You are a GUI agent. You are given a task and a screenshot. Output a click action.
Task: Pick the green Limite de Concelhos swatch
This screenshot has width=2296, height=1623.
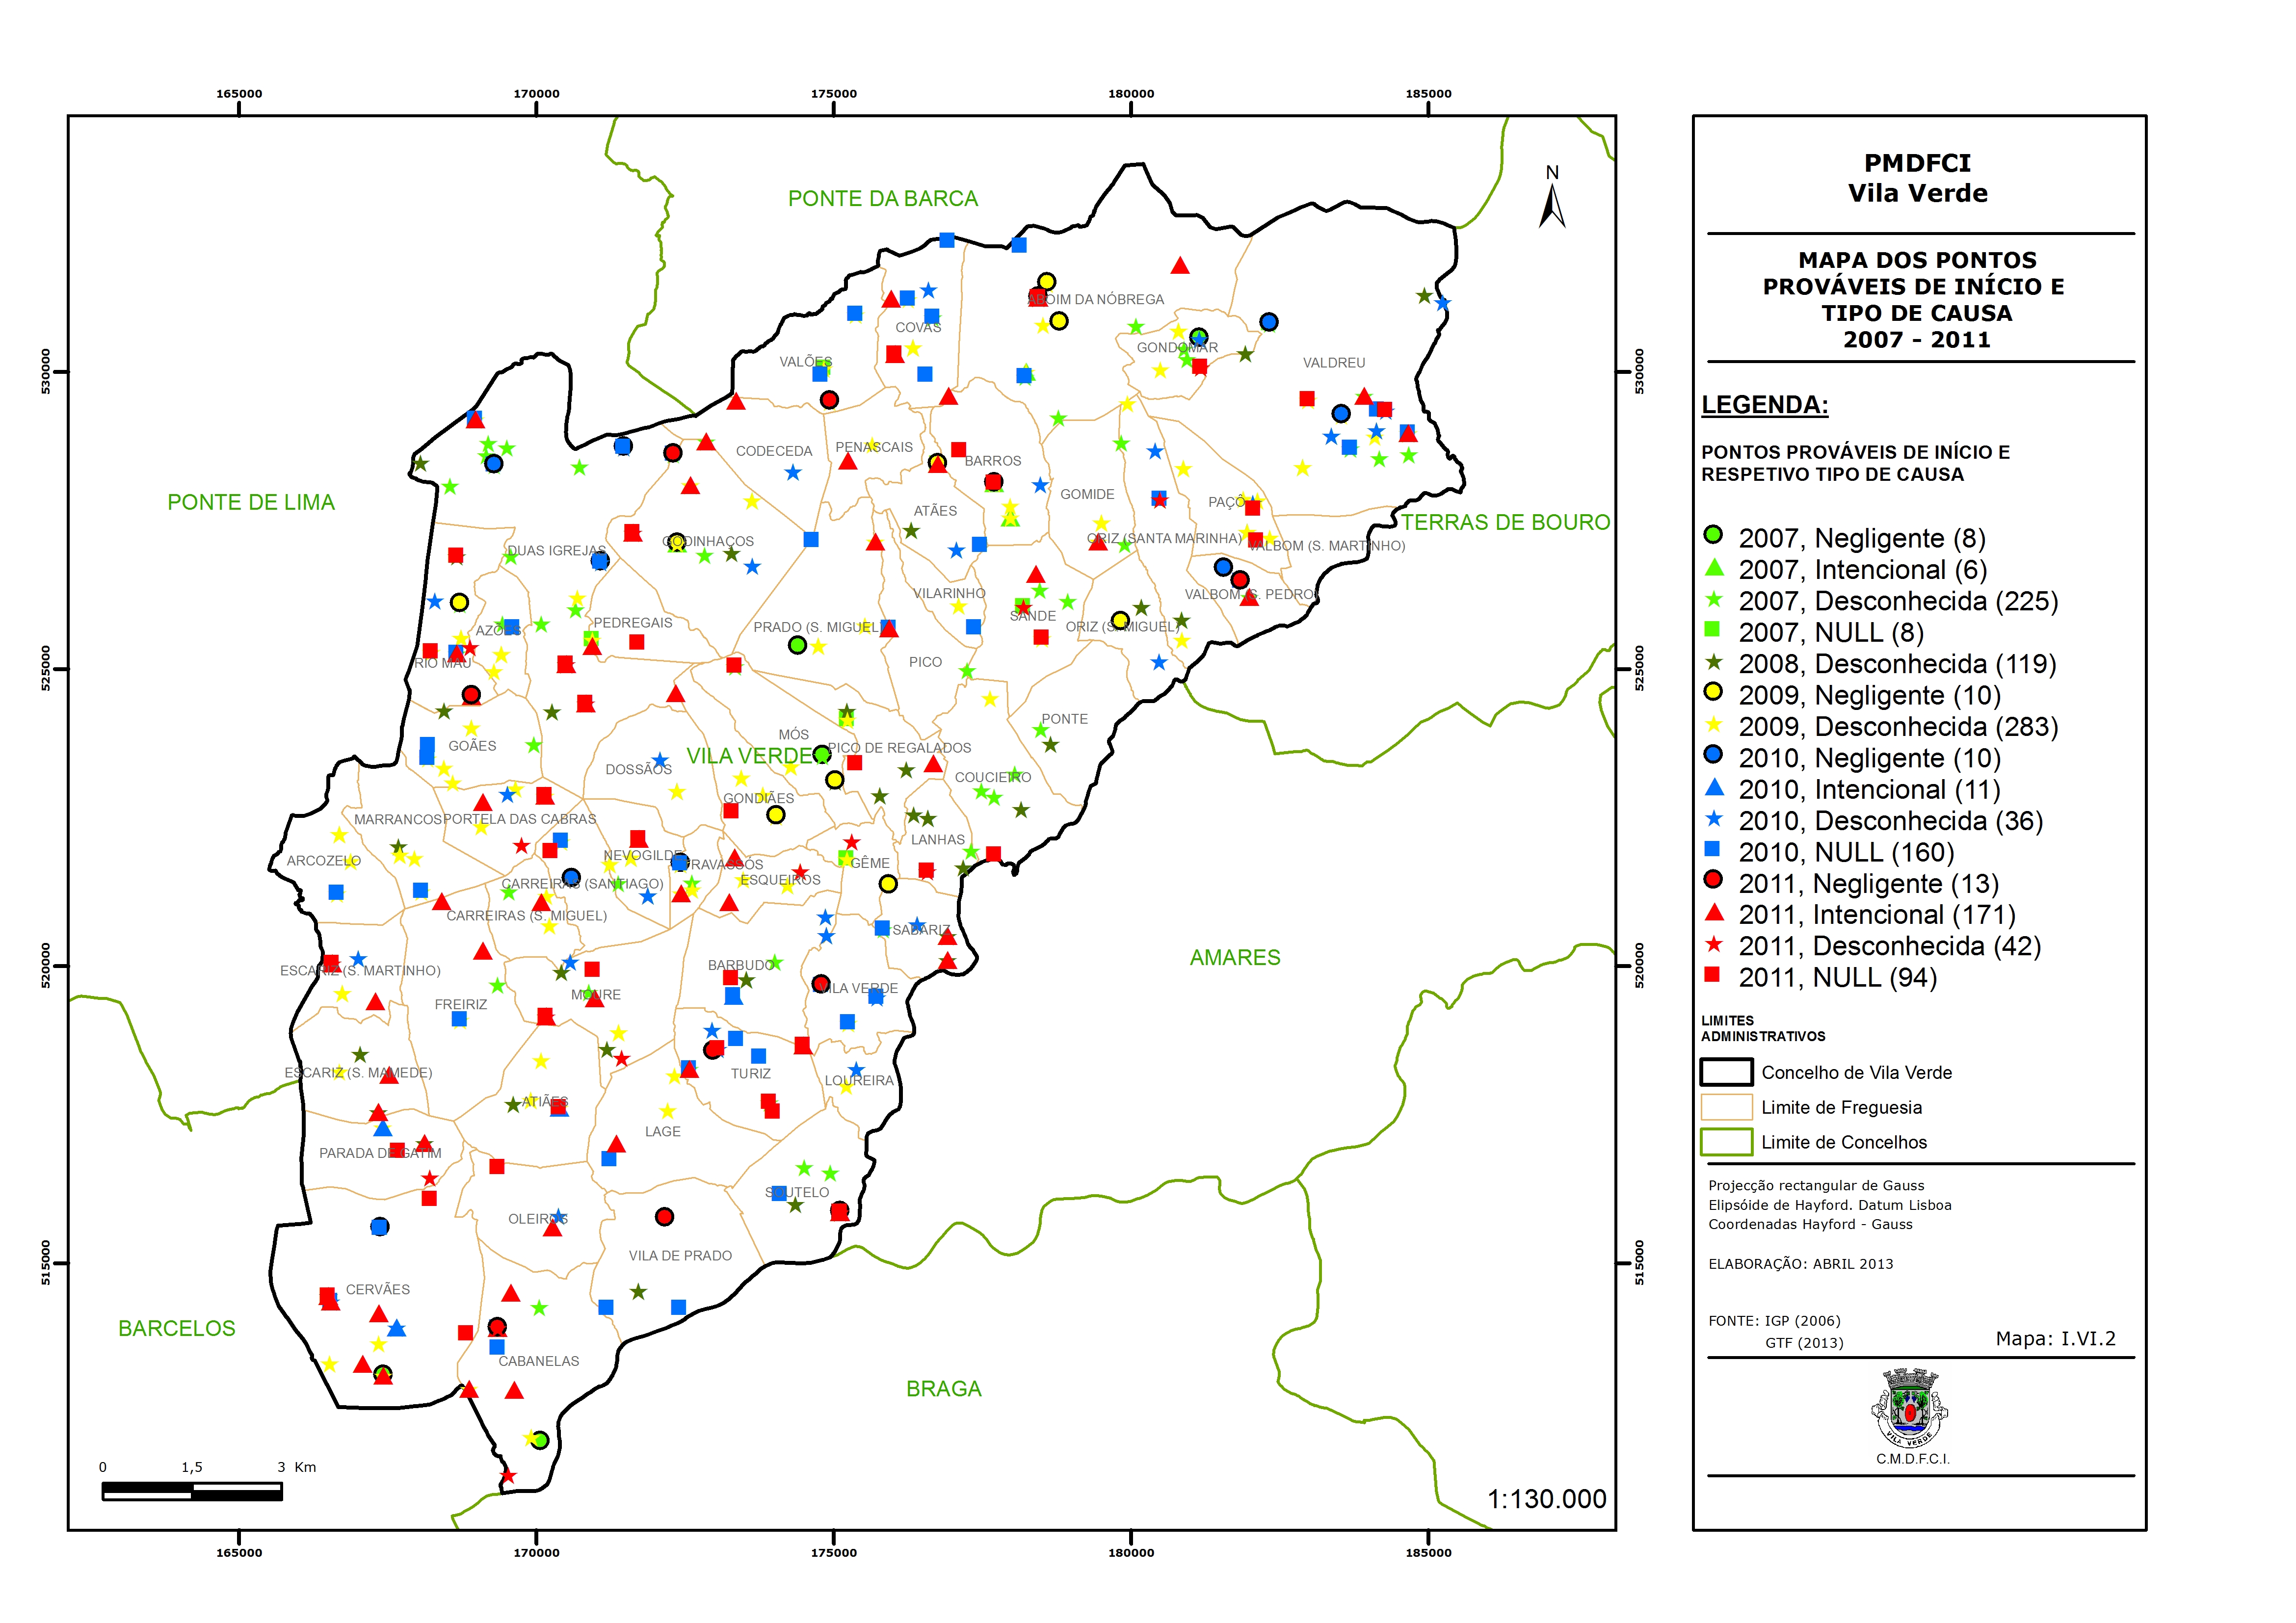tap(1726, 1142)
